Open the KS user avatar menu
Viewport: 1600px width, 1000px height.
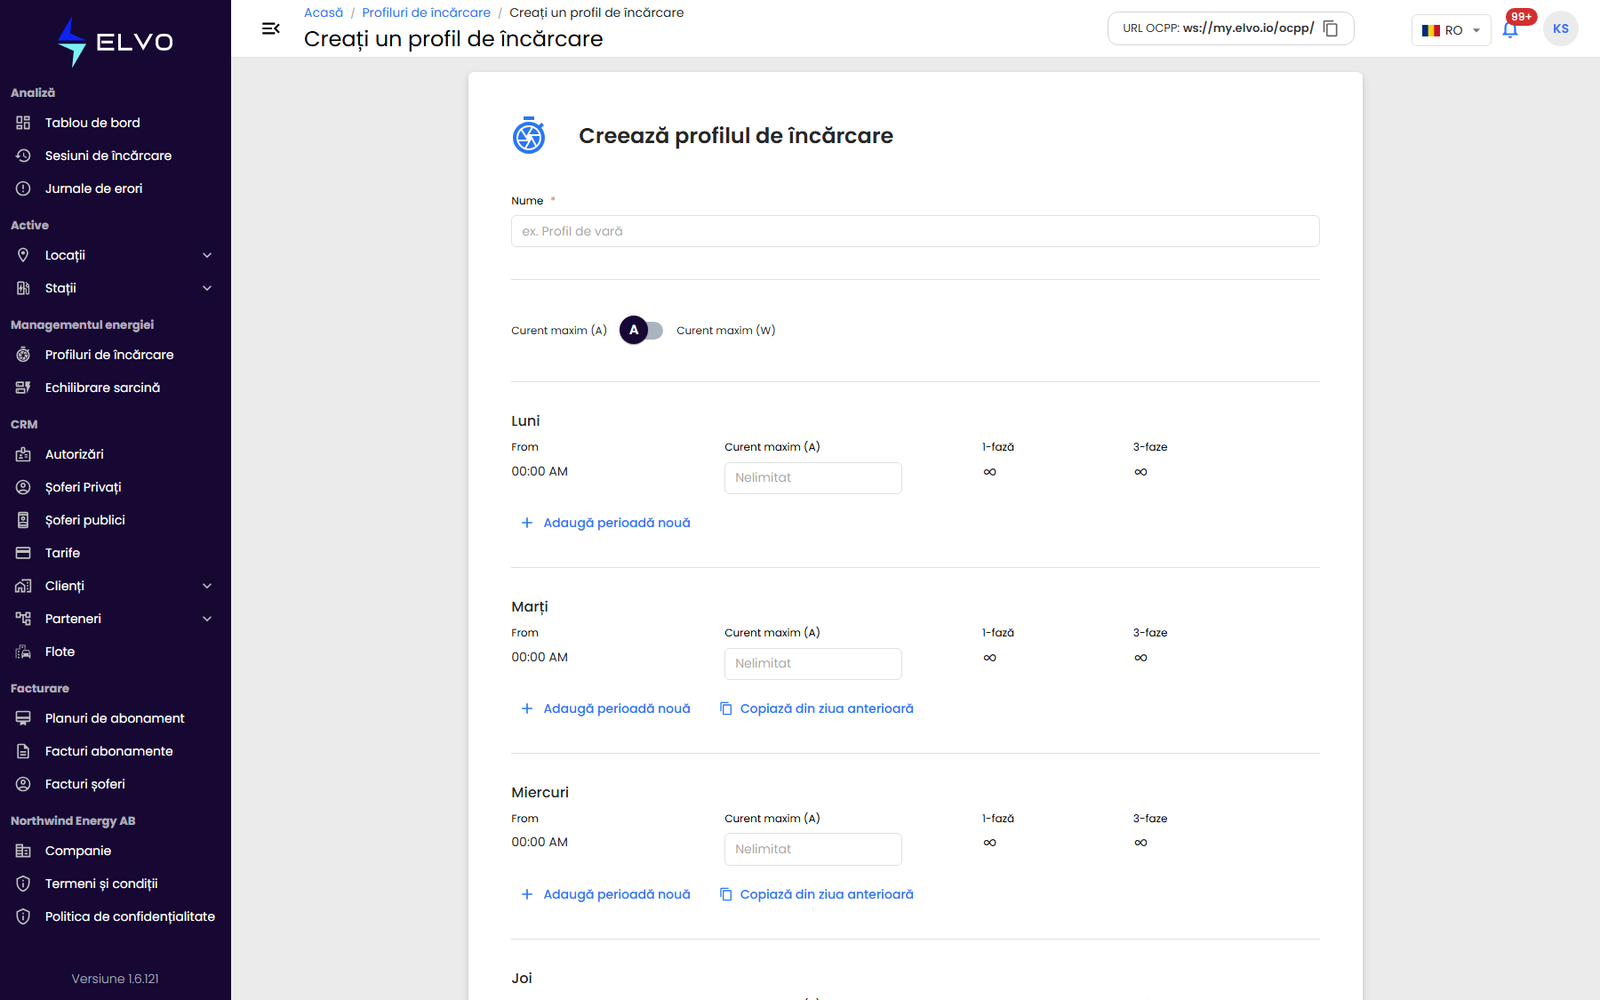point(1560,29)
